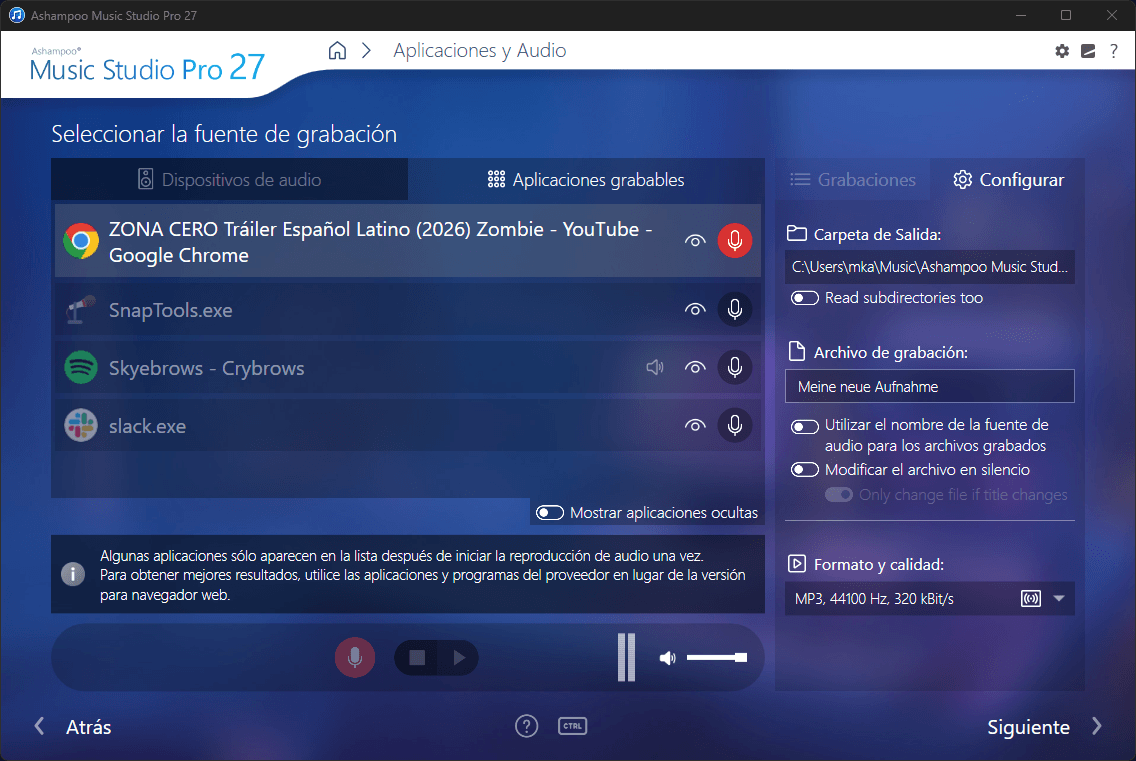The image size is (1136, 761).
Task: Open the MP3, 44100 Hz, 320 kBit/s combo box
Action: click(x=930, y=599)
